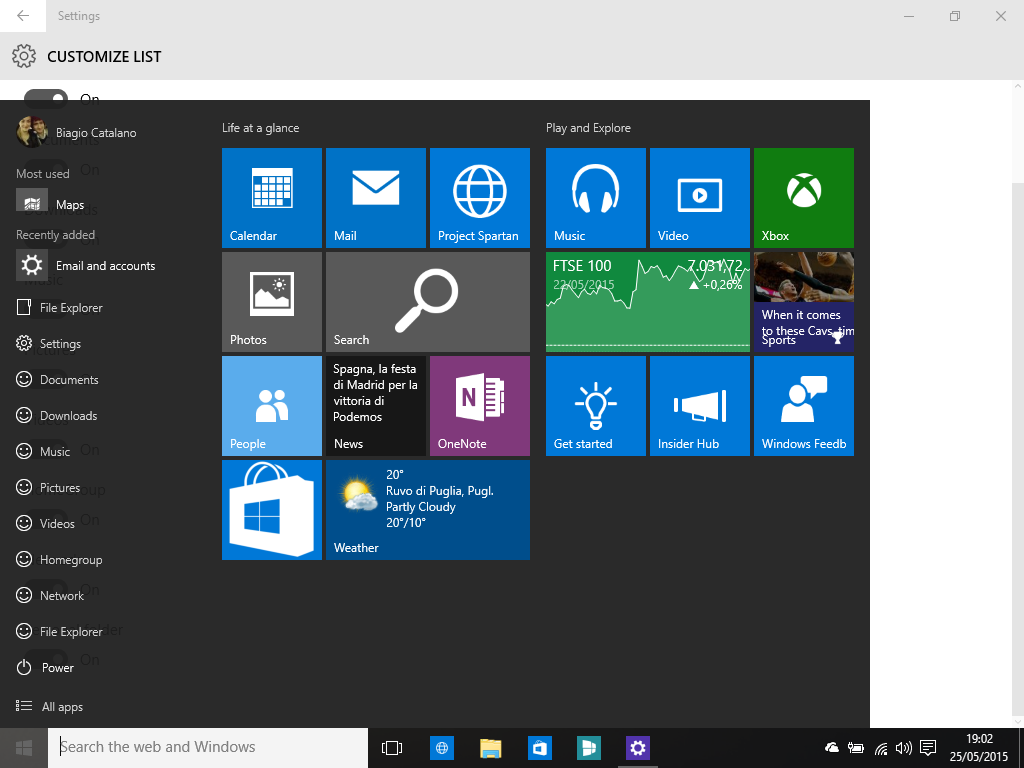Open Settings from the Start menu list
Image resolution: width=1024 pixels, height=768 pixels.
click(48, 344)
